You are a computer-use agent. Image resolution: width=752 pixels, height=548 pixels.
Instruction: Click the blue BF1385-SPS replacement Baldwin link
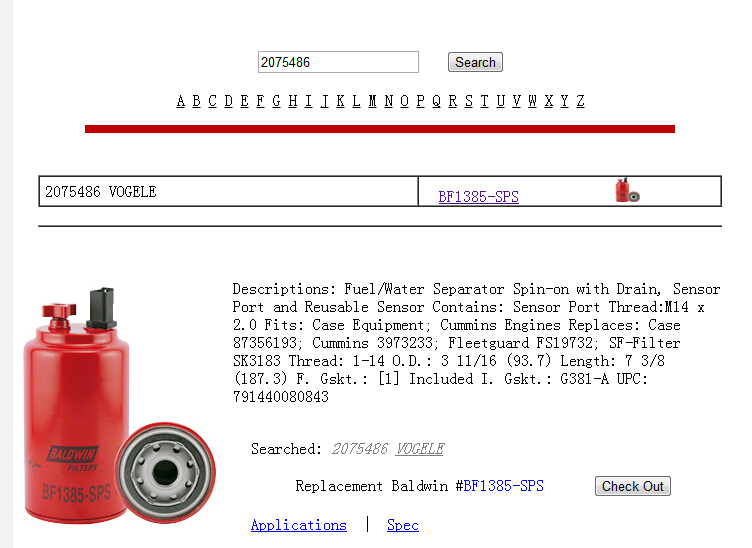(x=503, y=486)
